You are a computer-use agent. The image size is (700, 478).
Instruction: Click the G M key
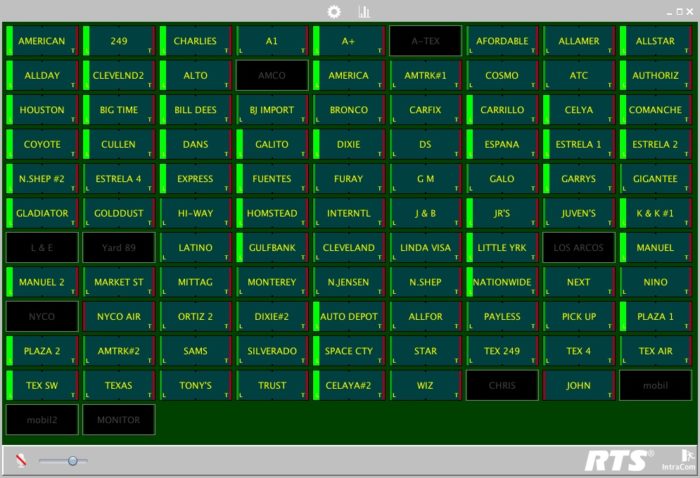pos(425,179)
